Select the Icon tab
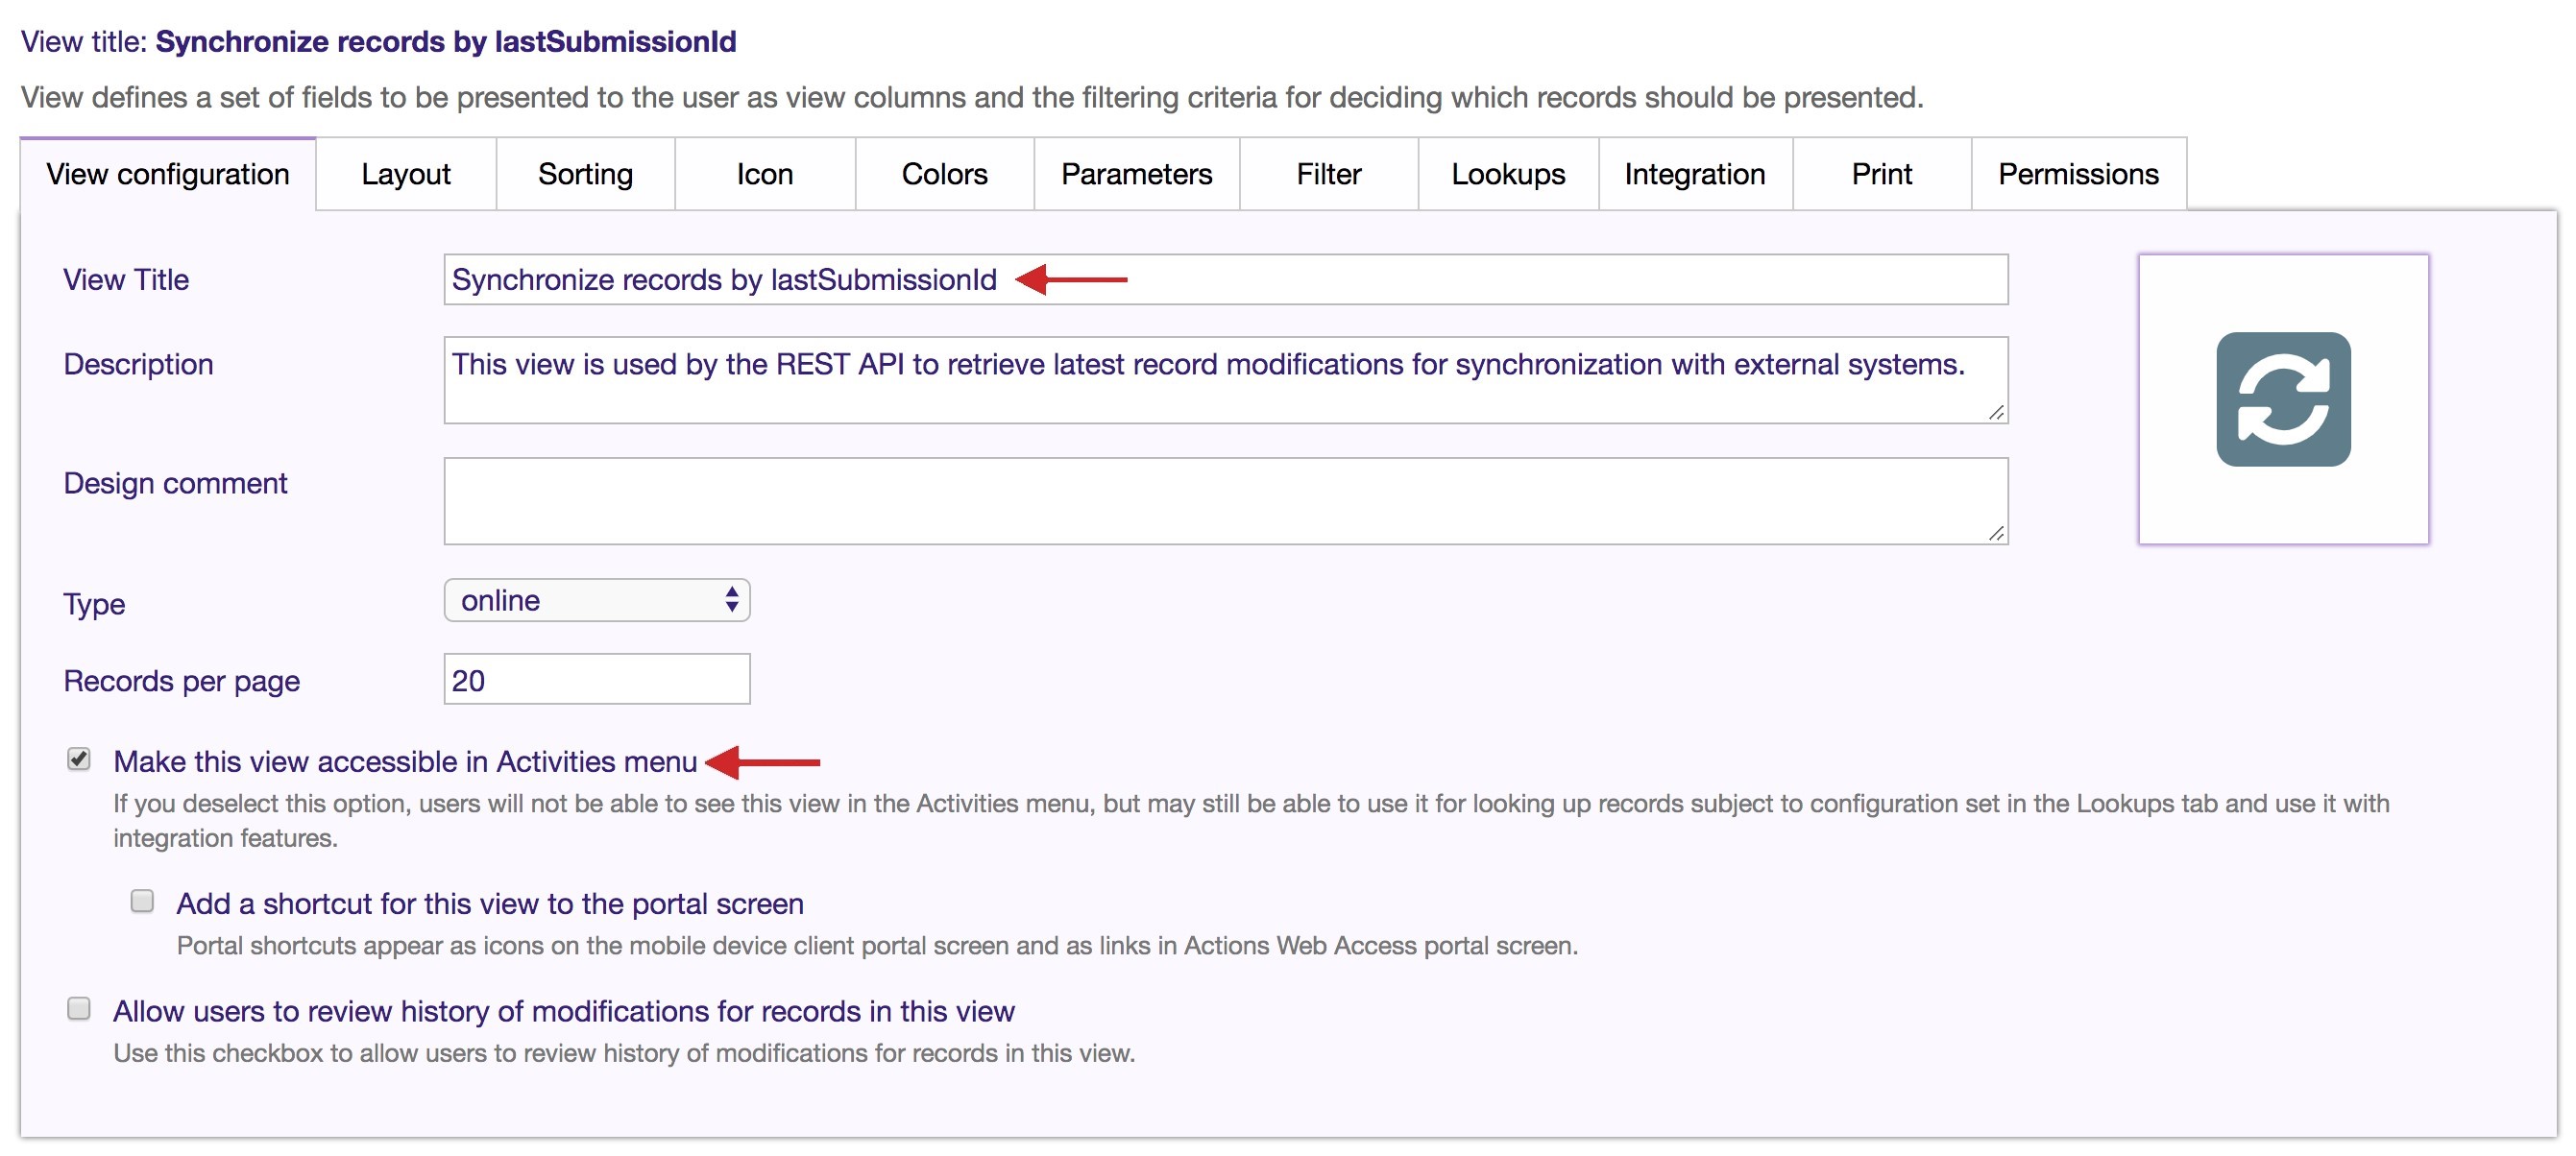Viewport: 2576px width, 1156px height. (x=765, y=173)
